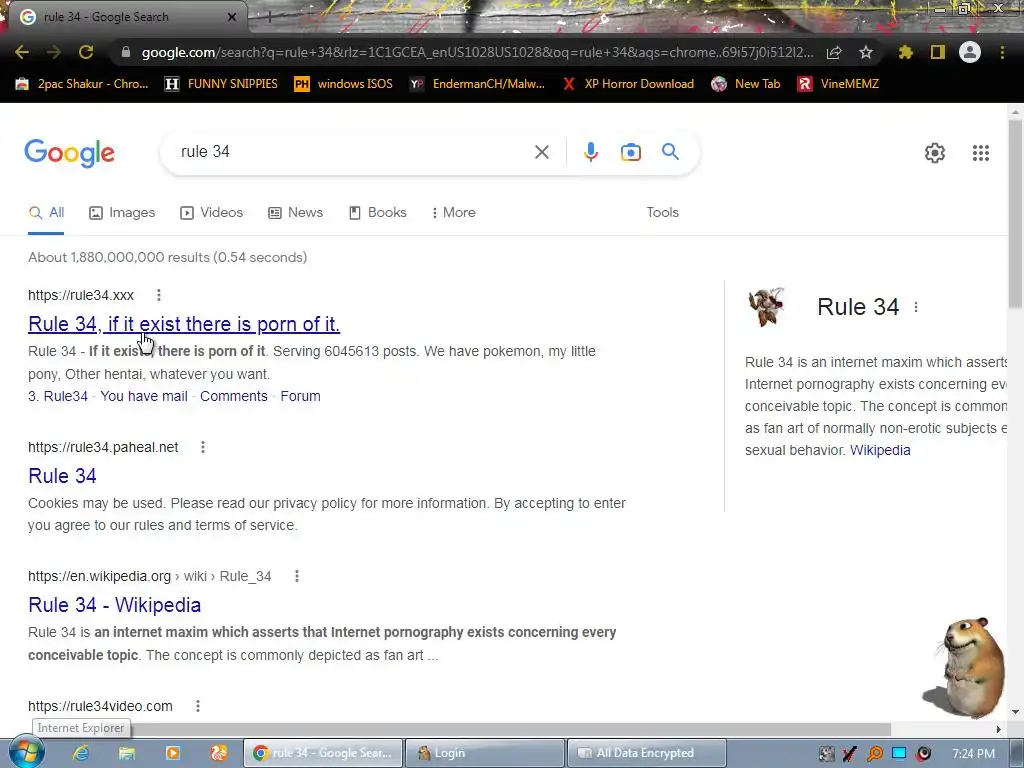The width and height of the screenshot is (1024, 768).
Task: Open the New Tab bookmark
Action: [746, 84]
